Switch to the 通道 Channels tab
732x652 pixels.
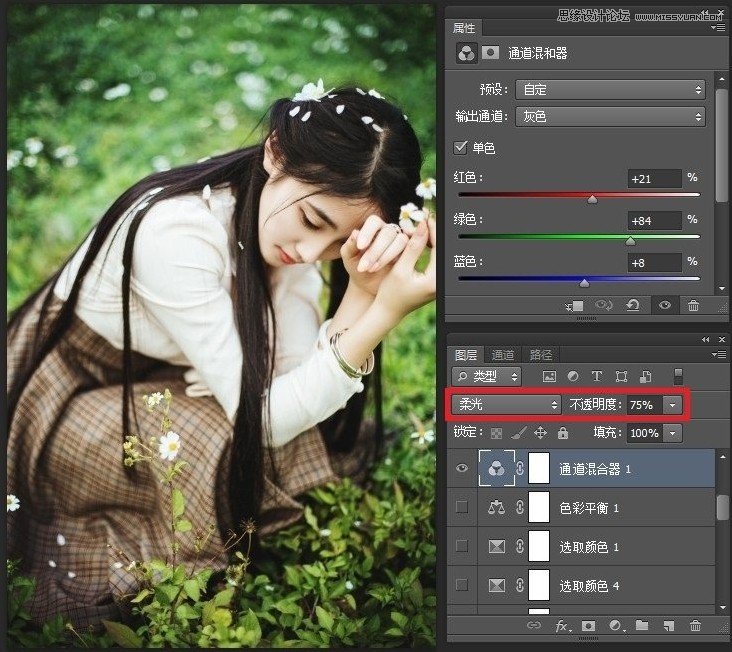click(x=503, y=355)
